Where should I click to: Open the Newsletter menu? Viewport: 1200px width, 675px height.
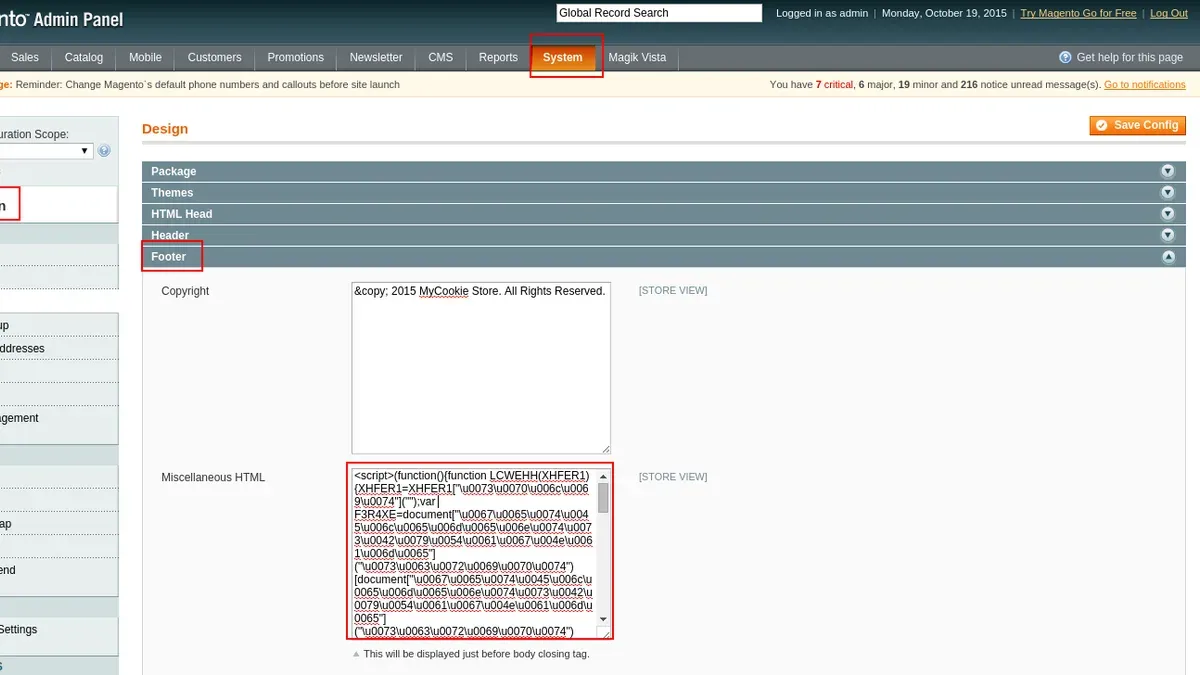tap(376, 57)
